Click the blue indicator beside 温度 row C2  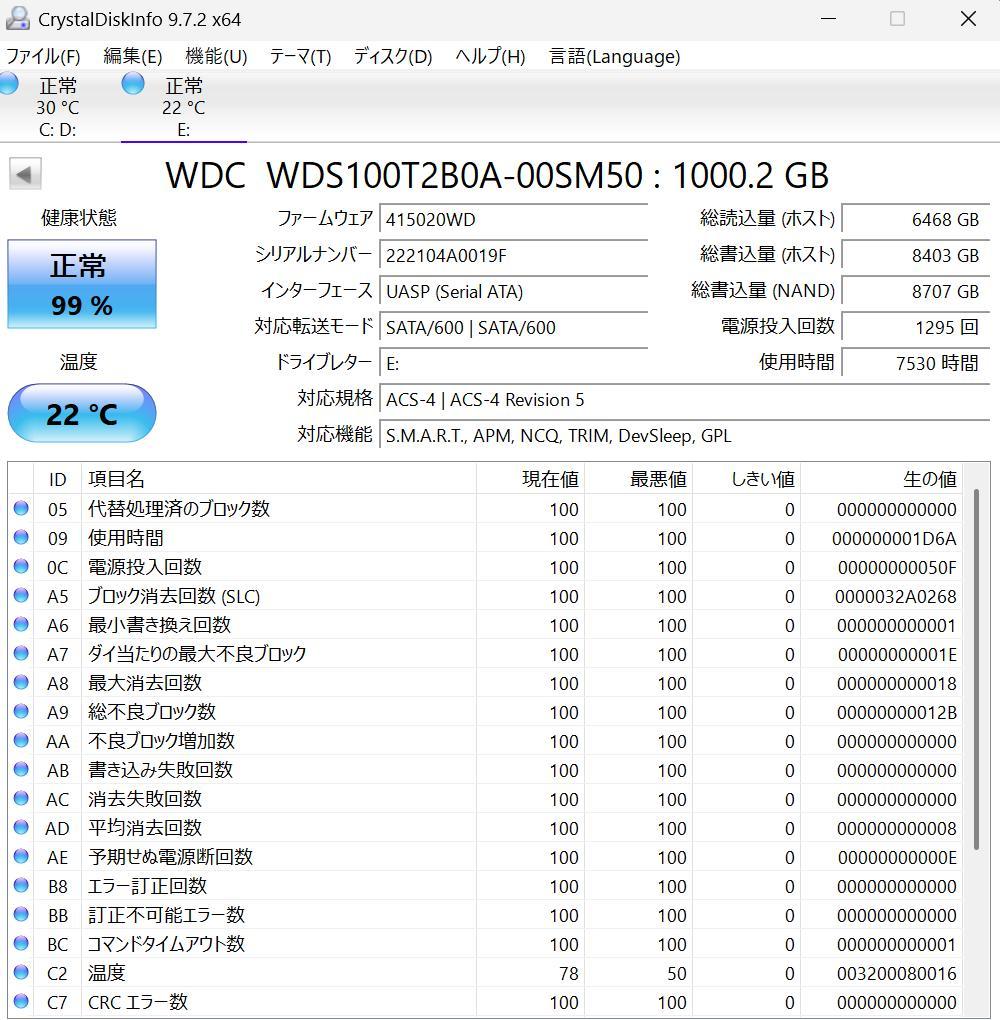pyautogui.click(x=22, y=973)
